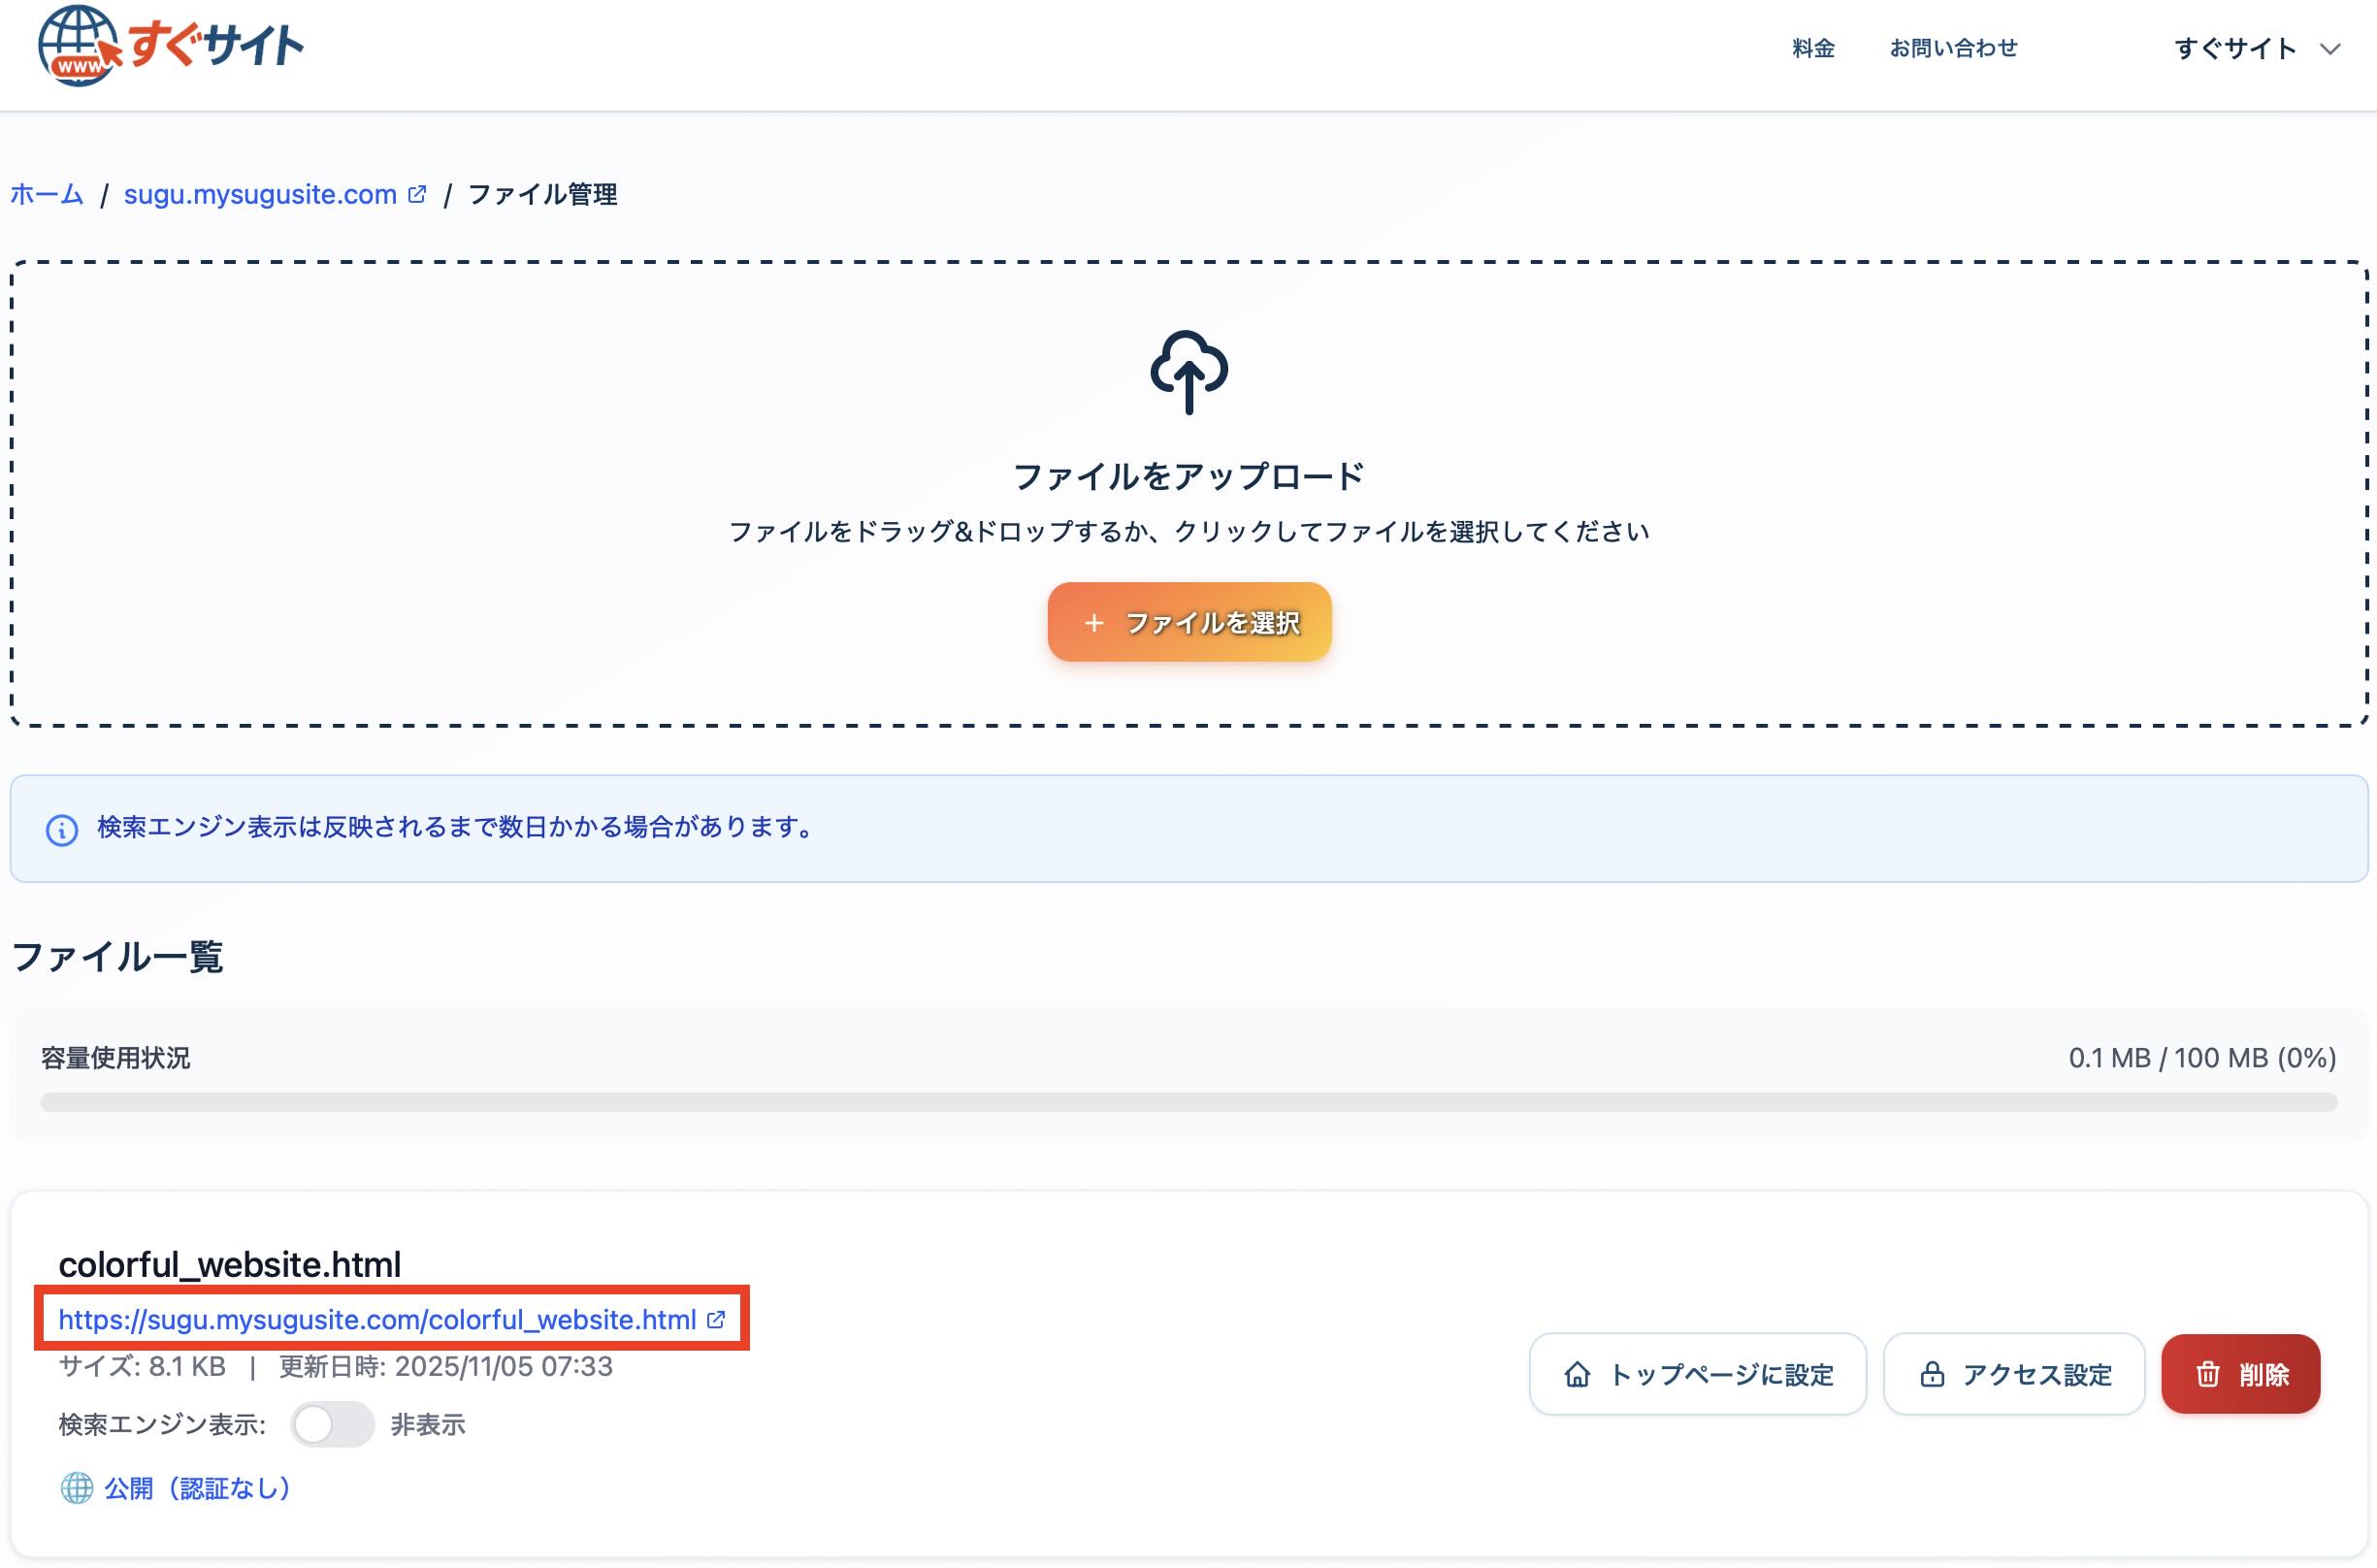
Task: Click the ファイルを選択 button
Action: (x=1189, y=621)
